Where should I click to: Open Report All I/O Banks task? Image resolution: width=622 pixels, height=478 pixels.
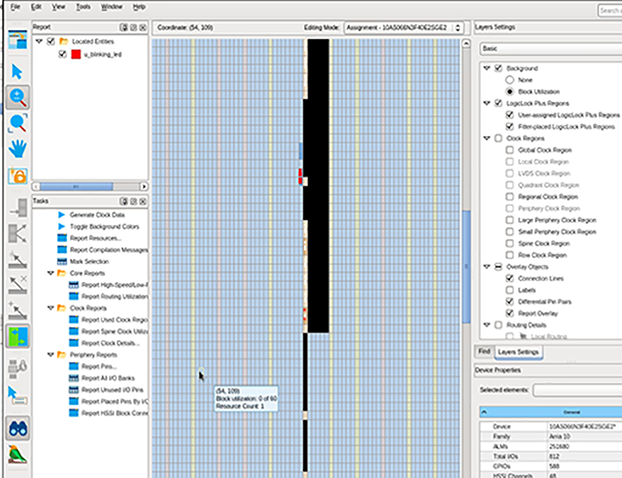pyautogui.click(x=109, y=378)
